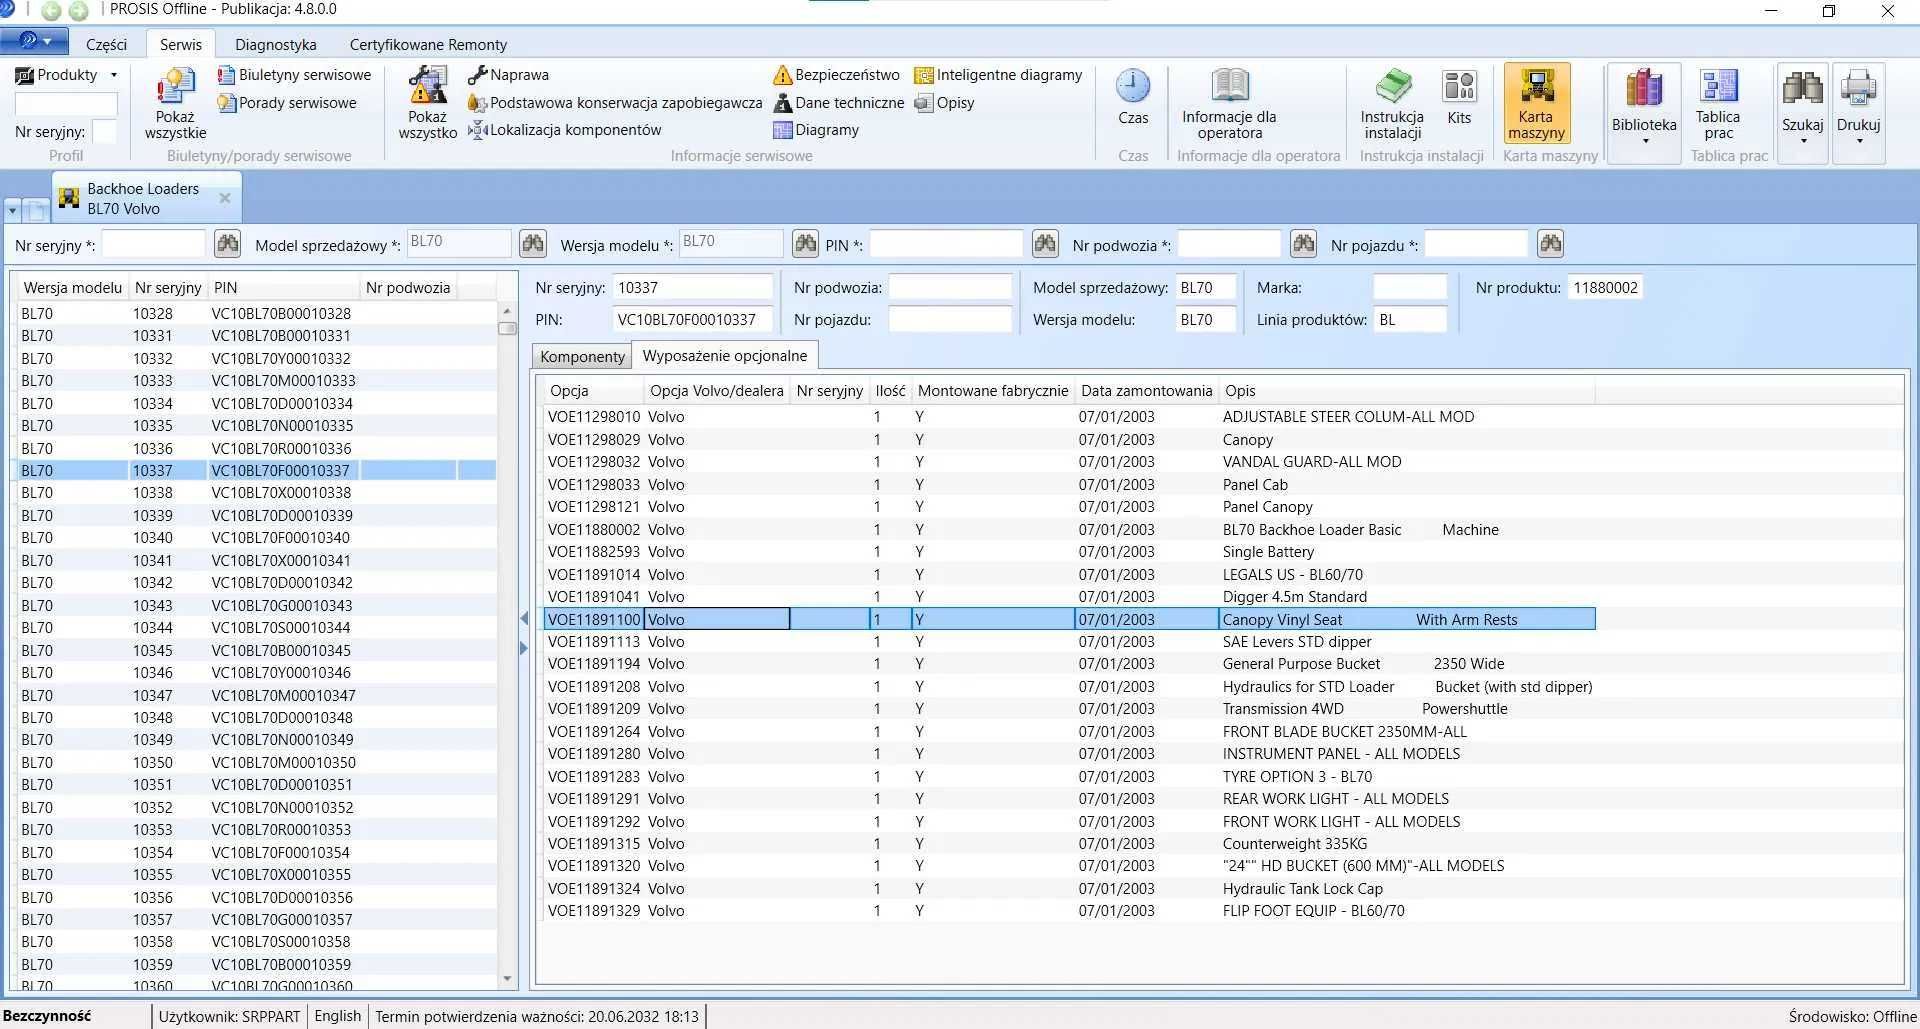This screenshot has height=1029, width=1920.
Task: Expand the Produkty dropdown
Action: [x=114, y=75]
